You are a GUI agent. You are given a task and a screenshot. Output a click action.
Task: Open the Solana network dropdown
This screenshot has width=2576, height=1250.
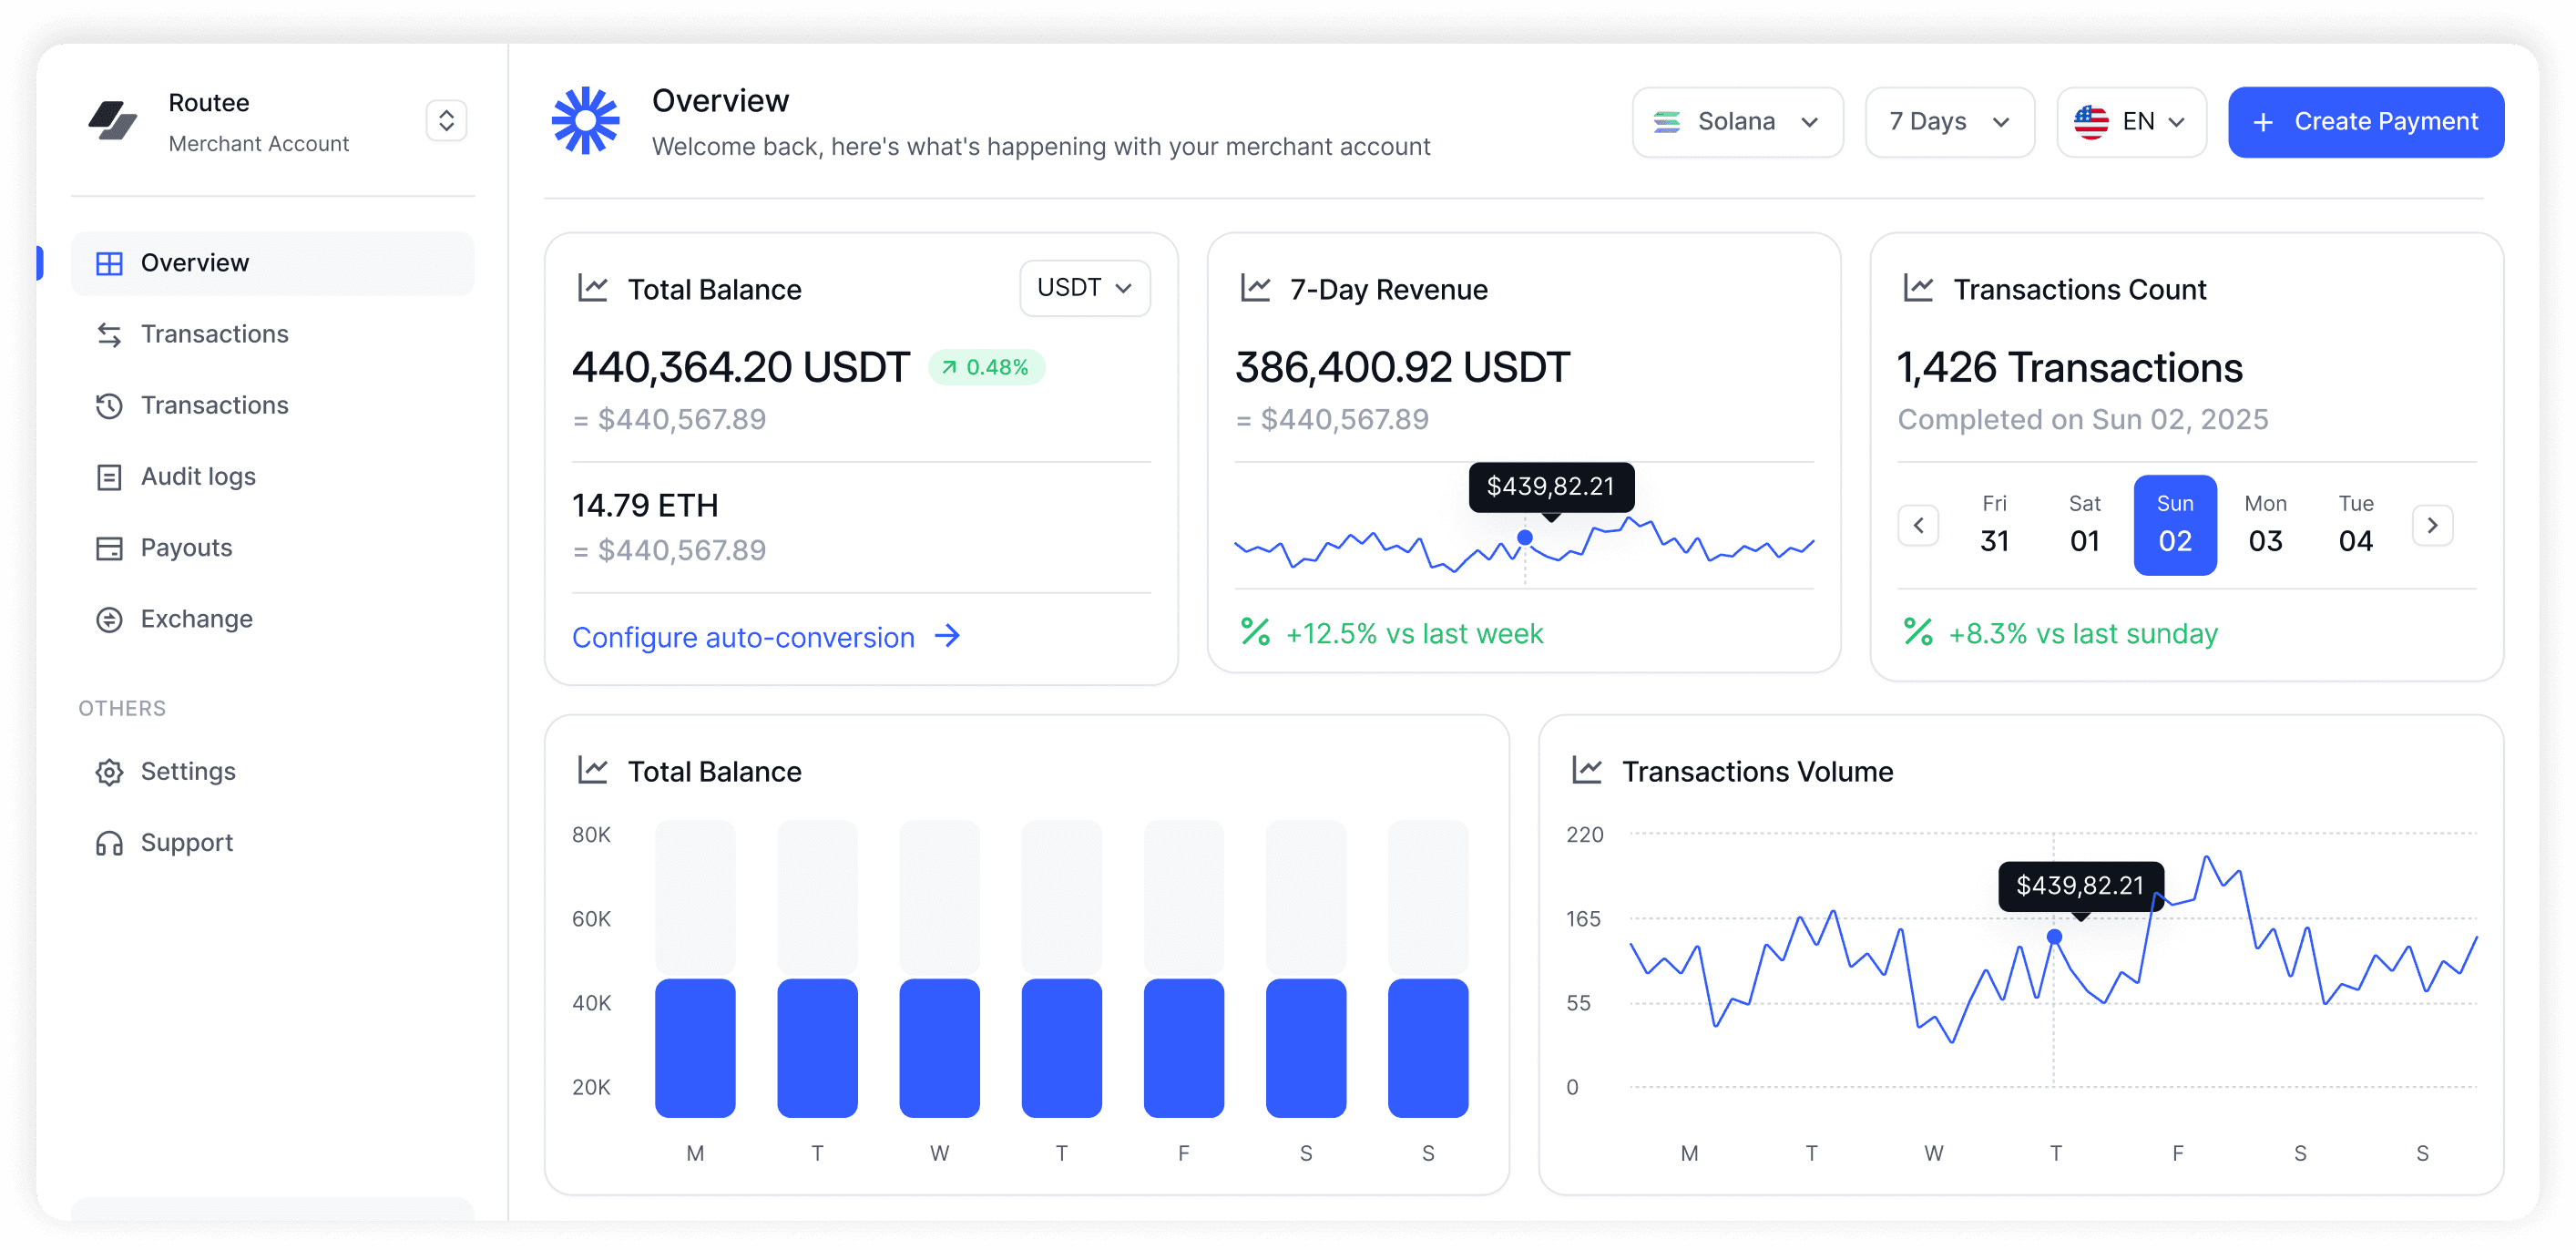[x=1737, y=122]
